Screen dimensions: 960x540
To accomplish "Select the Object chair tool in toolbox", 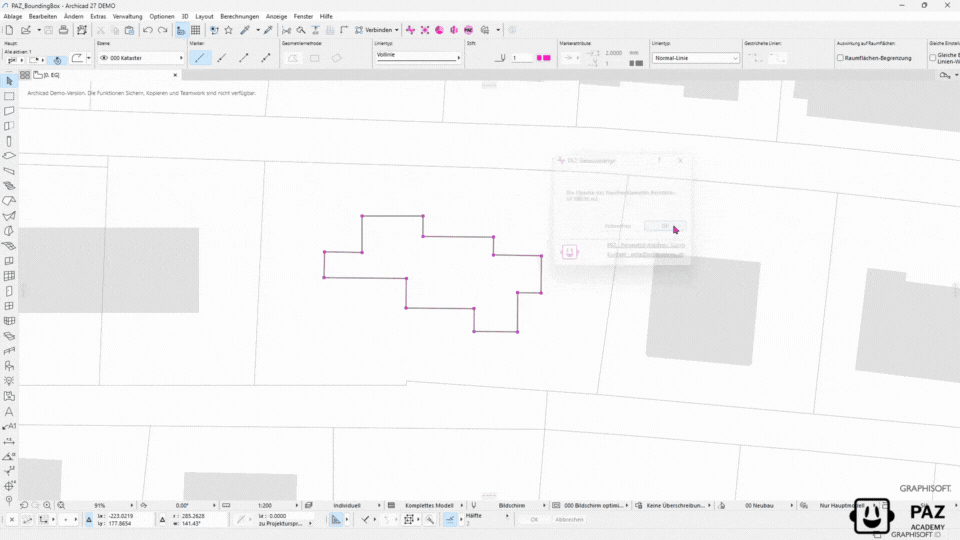I will coord(9,366).
